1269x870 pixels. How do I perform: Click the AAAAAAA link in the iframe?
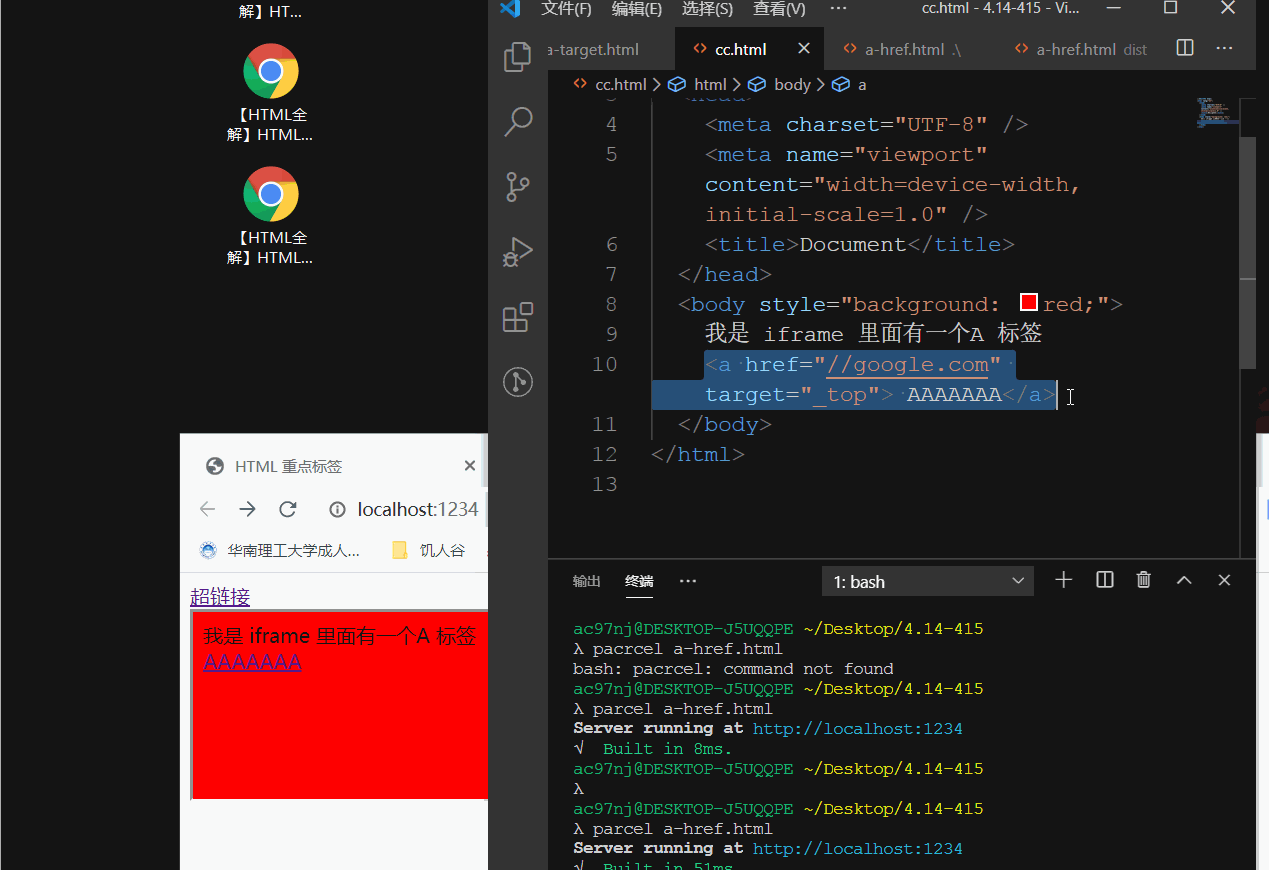point(252,662)
